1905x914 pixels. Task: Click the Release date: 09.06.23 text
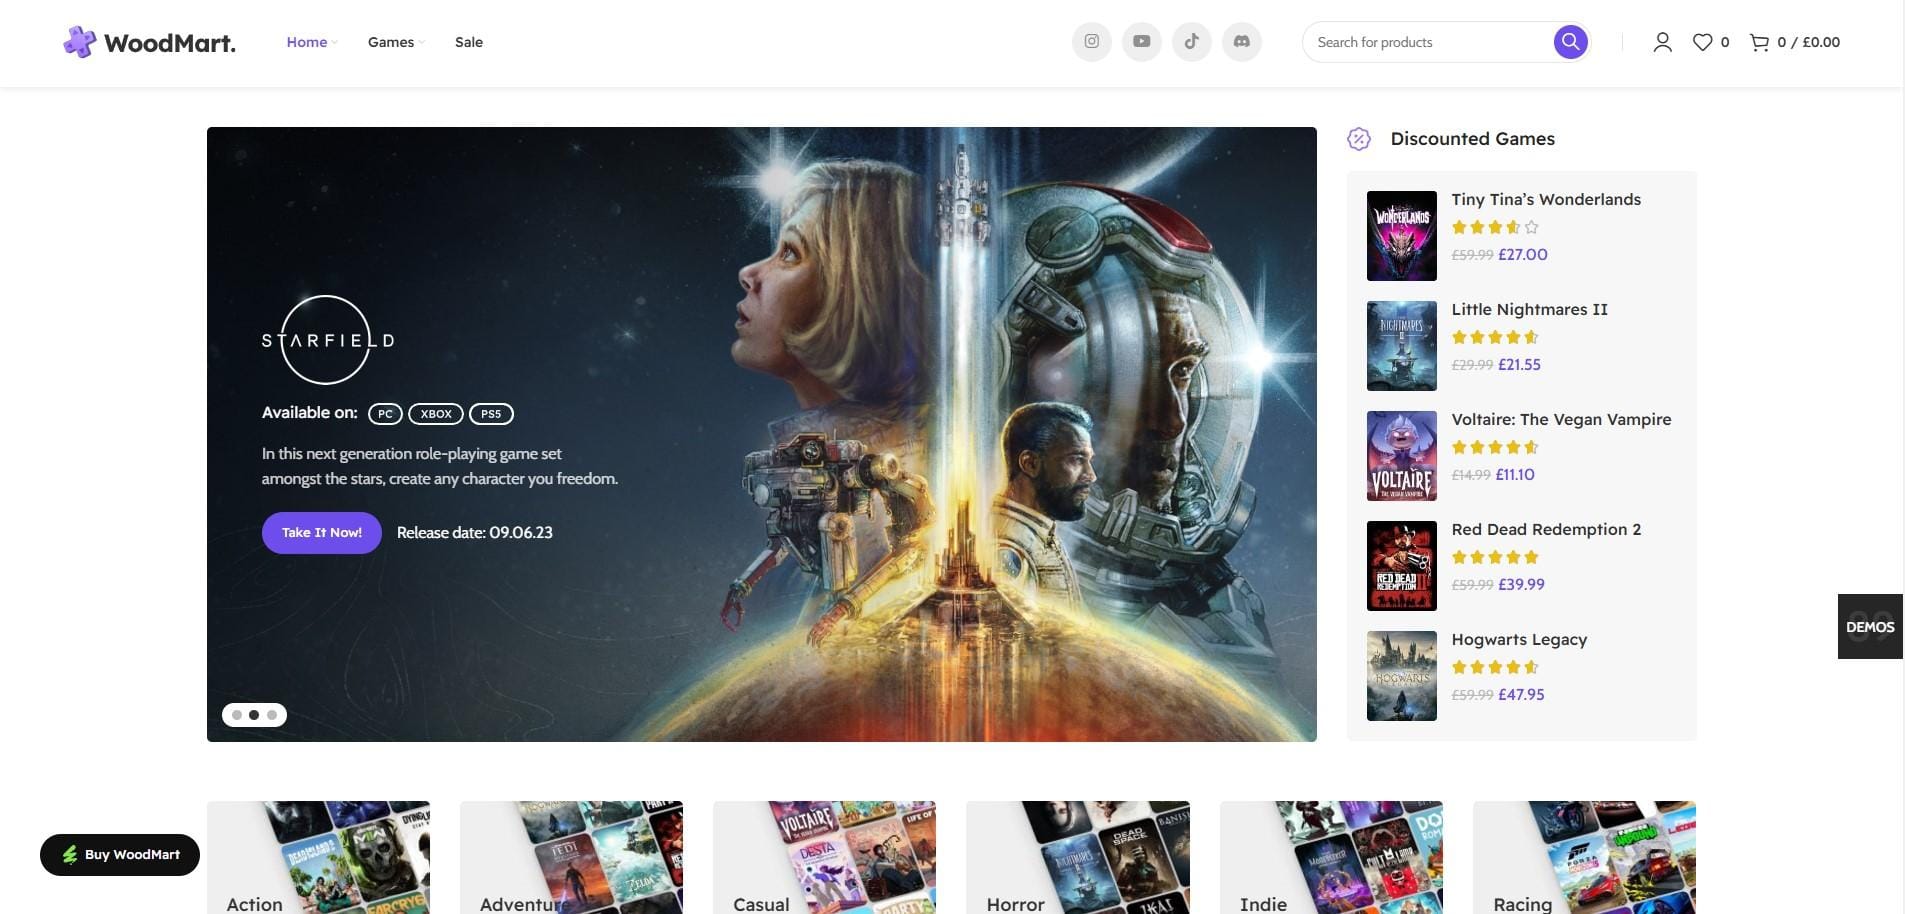point(475,533)
